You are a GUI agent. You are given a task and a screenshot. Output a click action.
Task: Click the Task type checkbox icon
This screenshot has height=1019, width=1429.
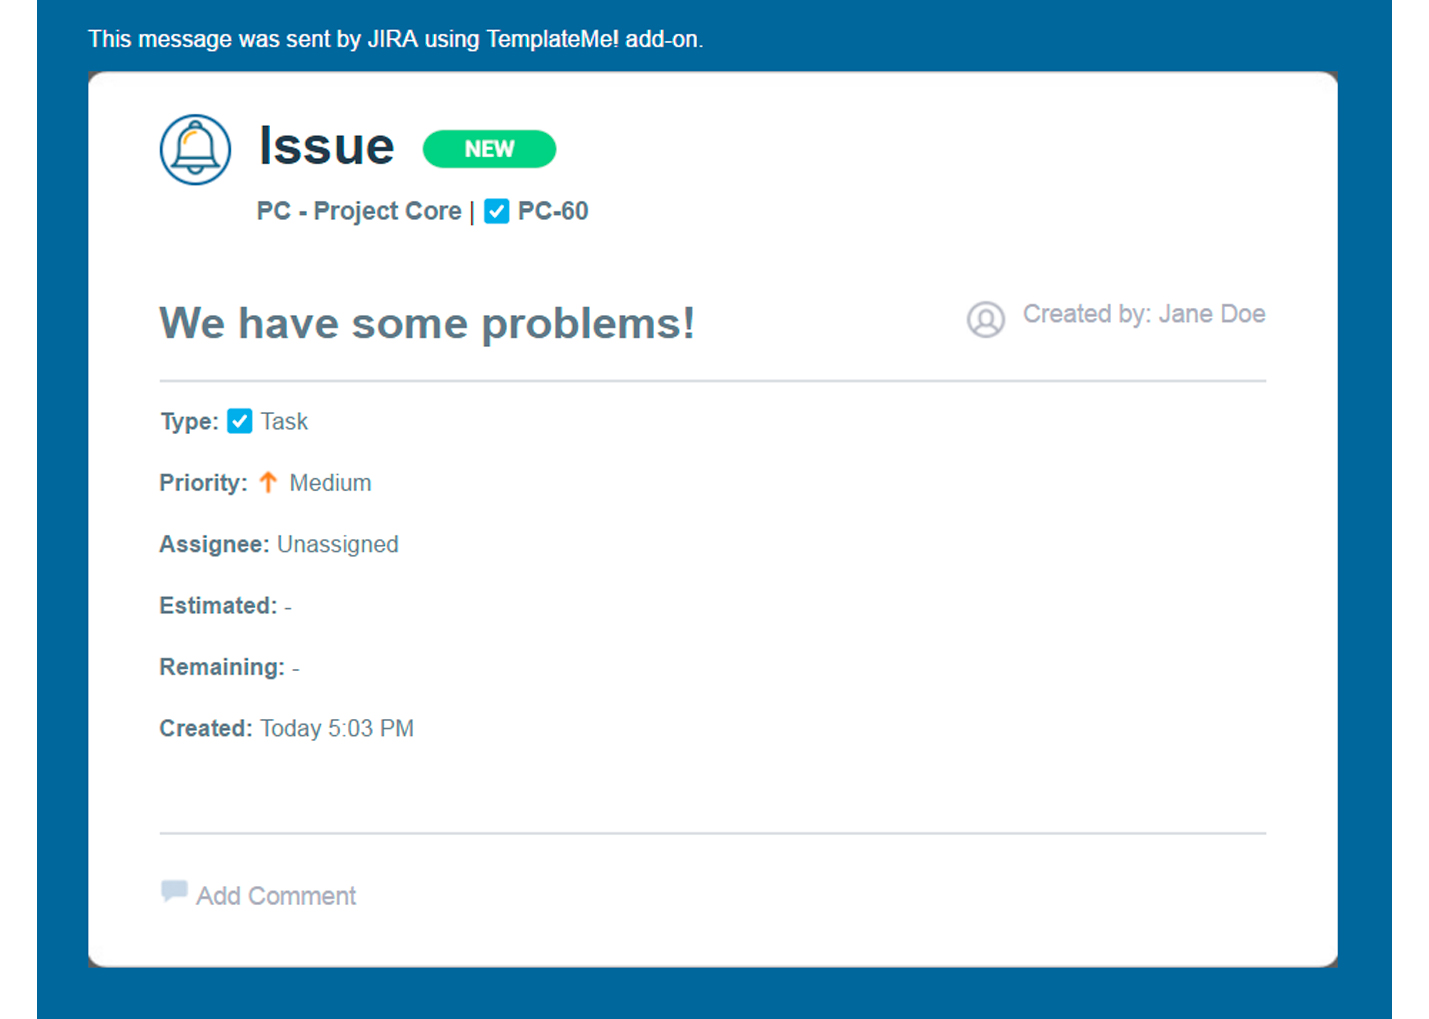coord(240,421)
